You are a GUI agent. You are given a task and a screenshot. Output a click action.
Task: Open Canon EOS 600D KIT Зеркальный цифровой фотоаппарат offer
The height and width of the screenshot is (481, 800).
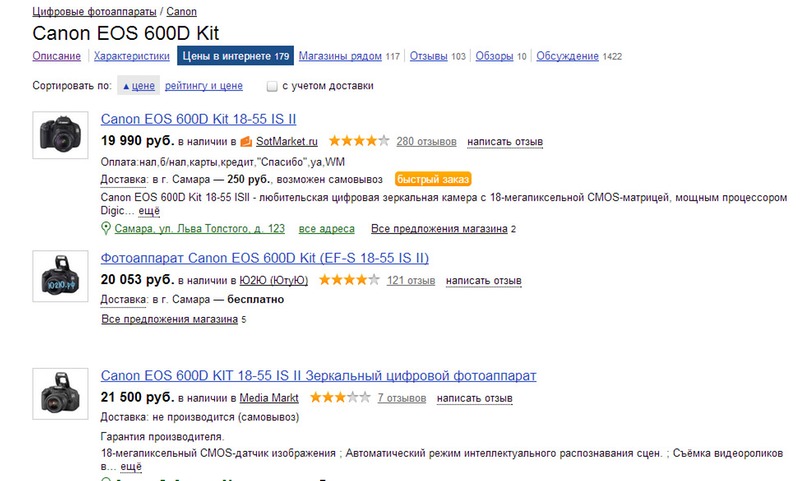(318, 376)
